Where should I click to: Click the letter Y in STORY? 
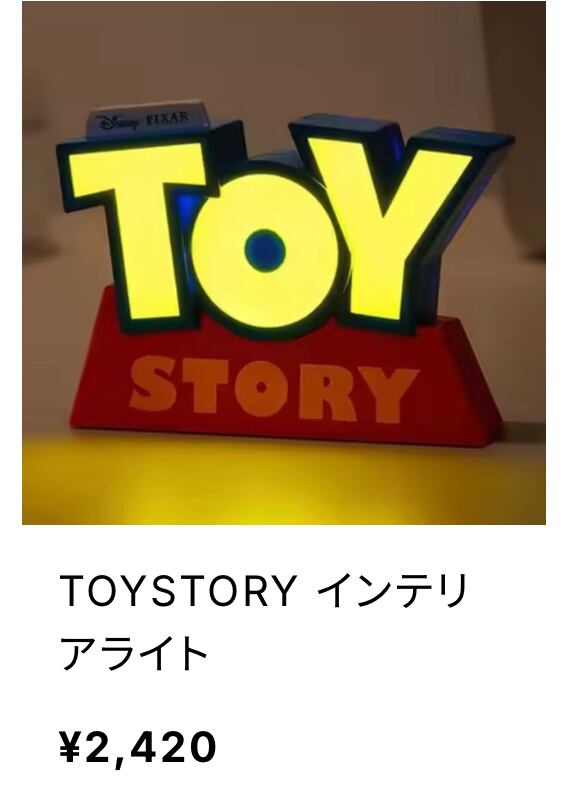tap(389, 394)
